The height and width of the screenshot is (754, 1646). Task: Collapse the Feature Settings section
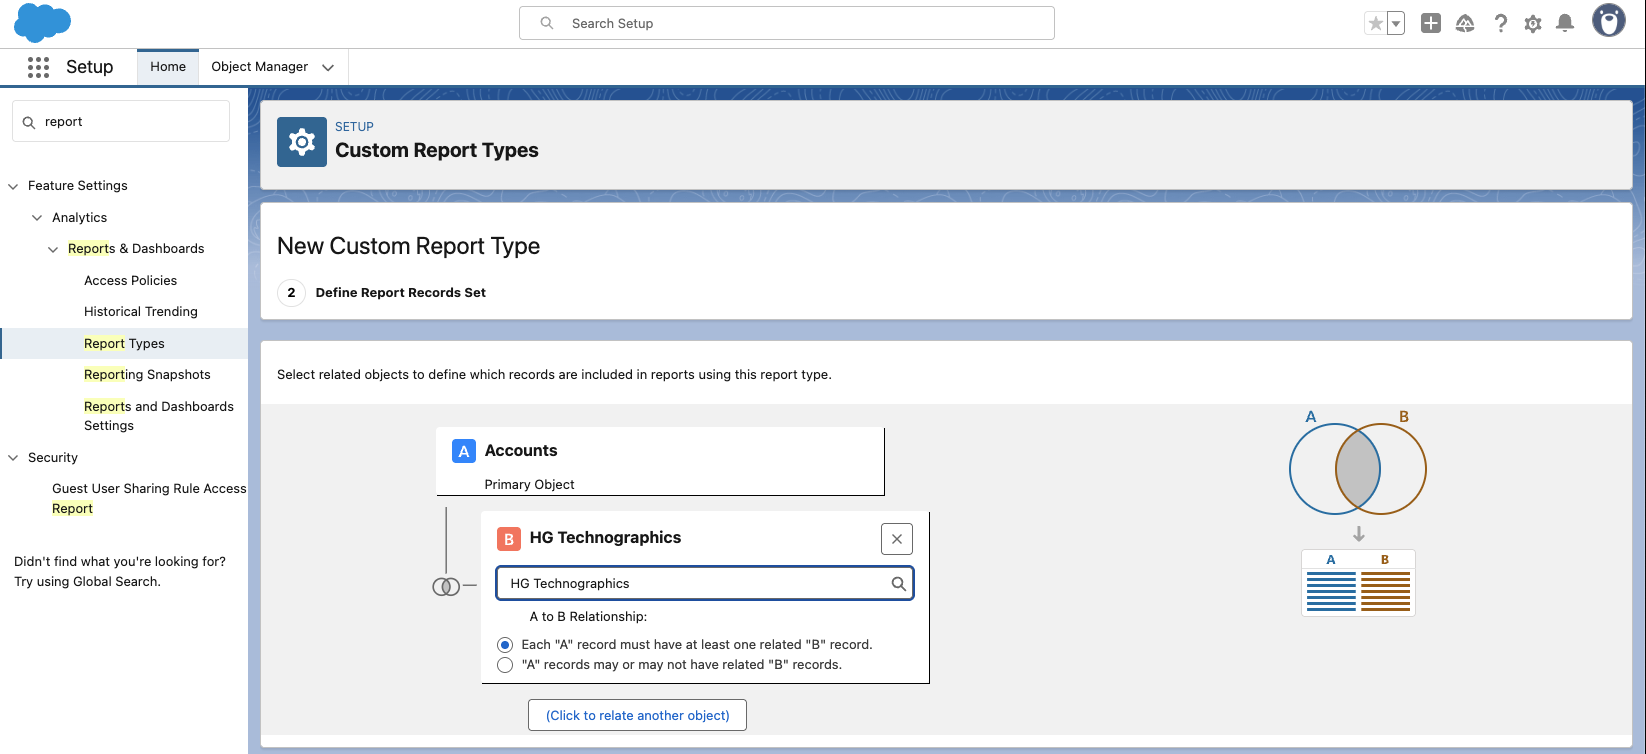(x=13, y=186)
